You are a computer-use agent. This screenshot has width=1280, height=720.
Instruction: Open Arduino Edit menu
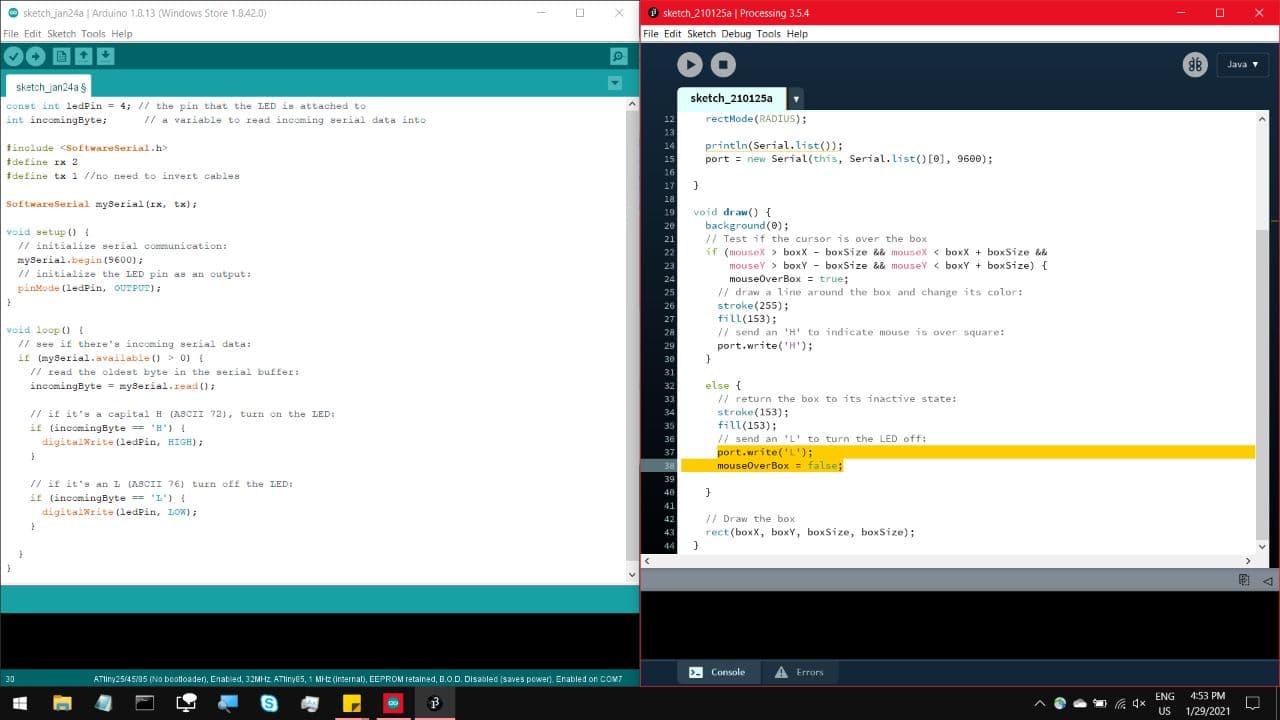[x=33, y=34]
